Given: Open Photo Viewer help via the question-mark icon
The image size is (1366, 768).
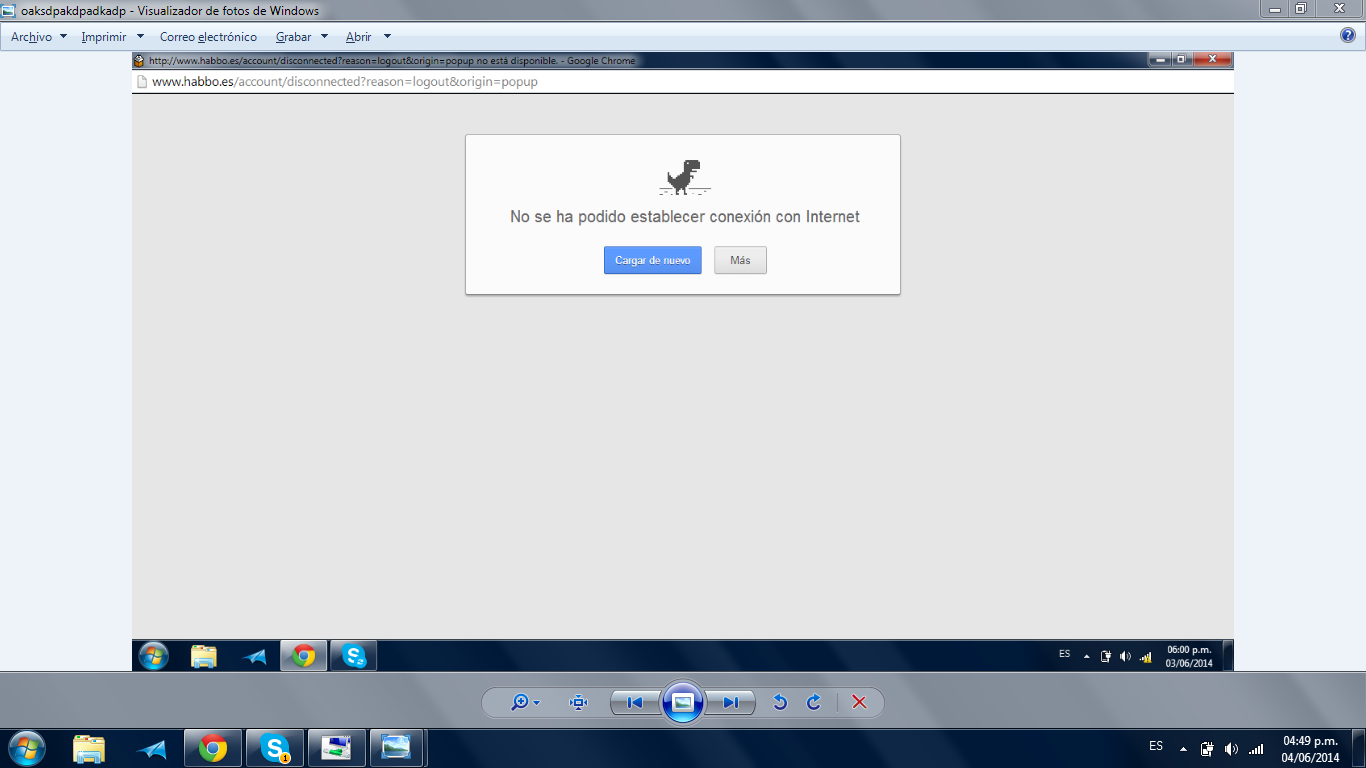Looking at the screenshot, I should 1348,36.
